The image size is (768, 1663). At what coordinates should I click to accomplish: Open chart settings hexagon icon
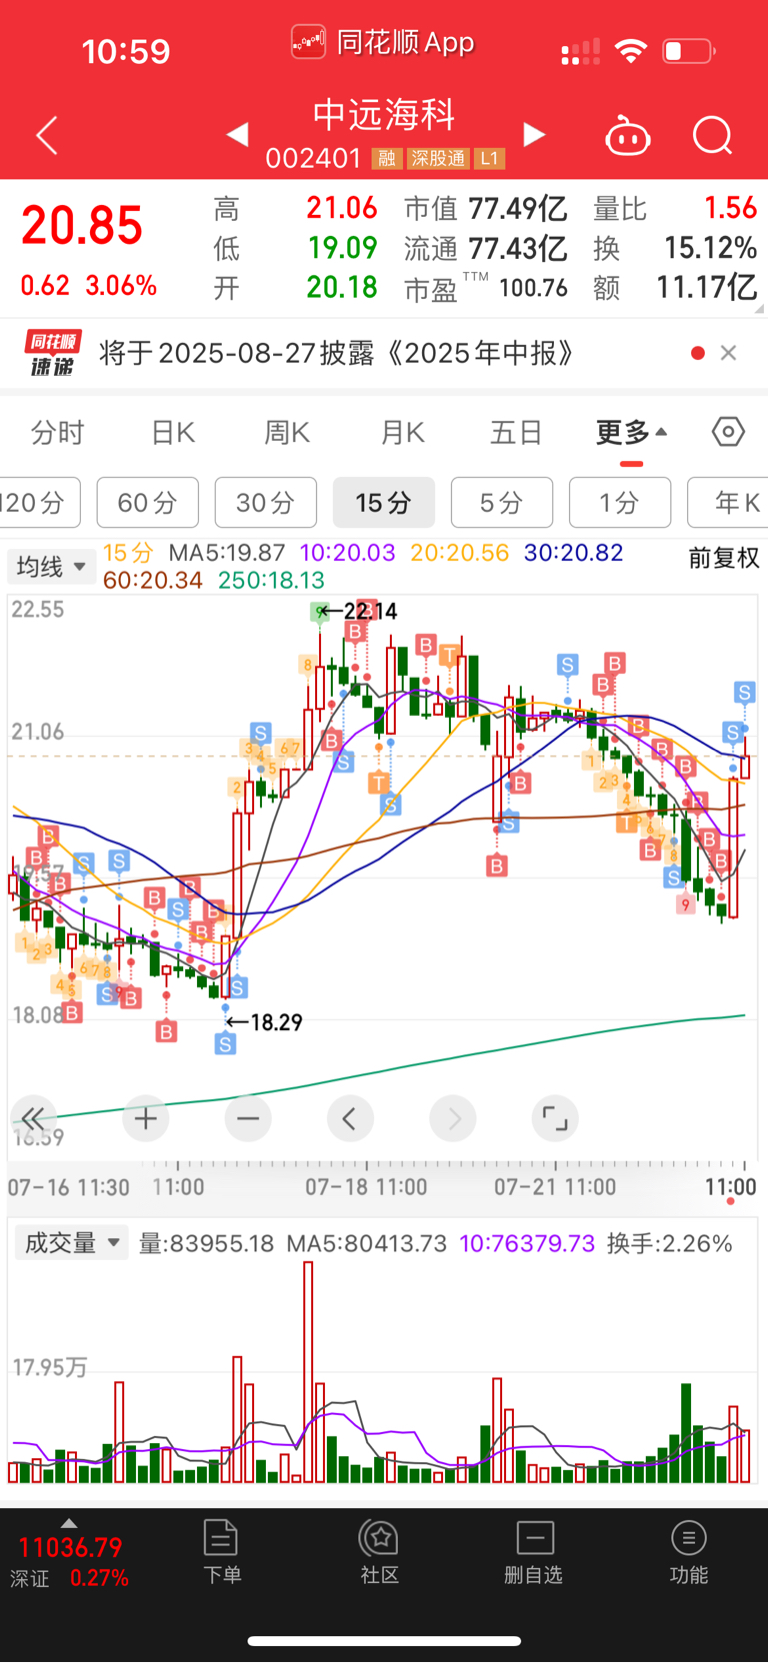(728, 432)
